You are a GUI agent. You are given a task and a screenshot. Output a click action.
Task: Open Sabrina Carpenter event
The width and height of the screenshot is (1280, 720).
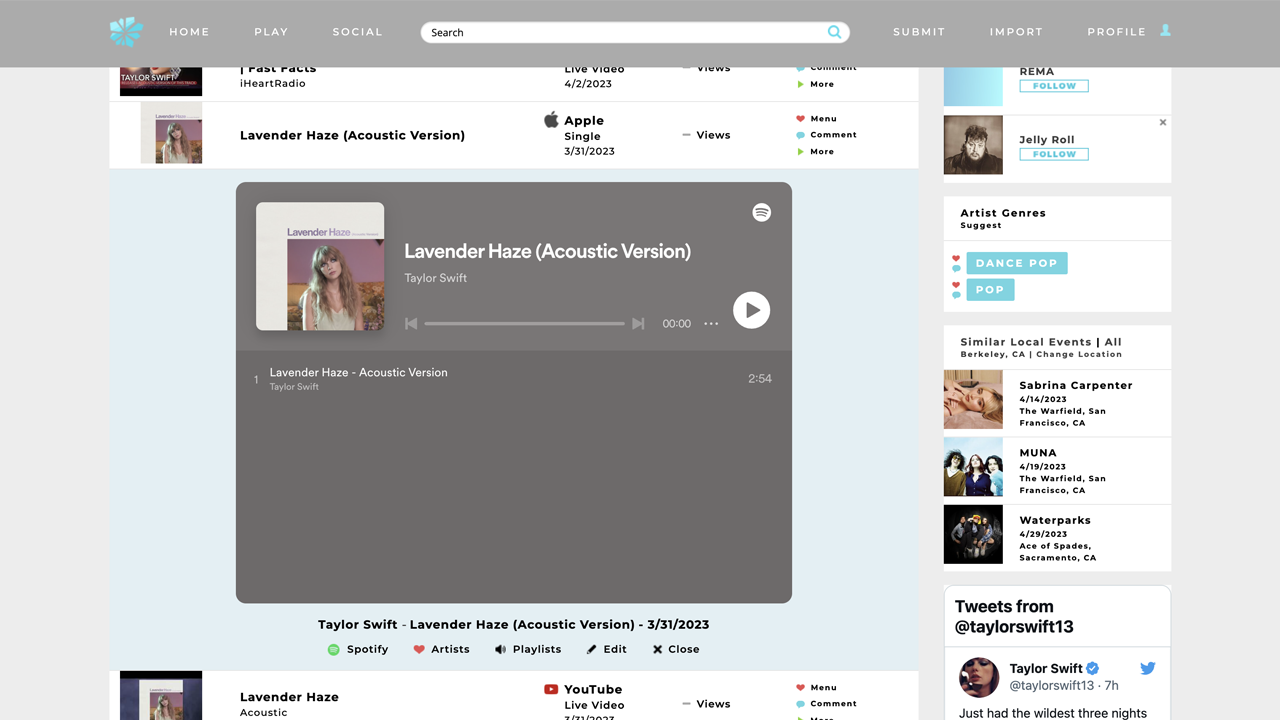[1076, 385]
